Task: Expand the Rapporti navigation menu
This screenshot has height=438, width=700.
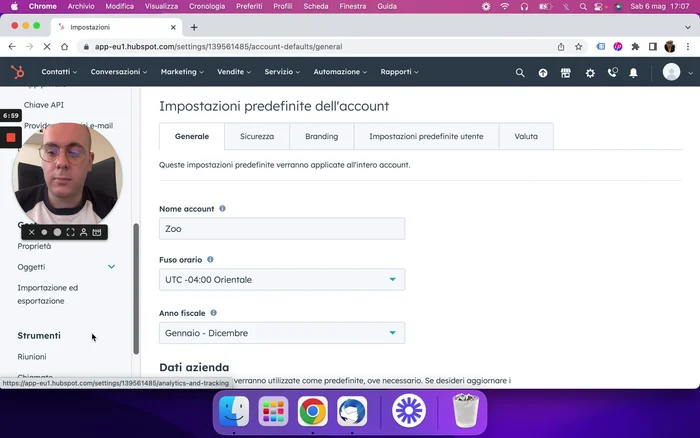Action: [400, 72]
